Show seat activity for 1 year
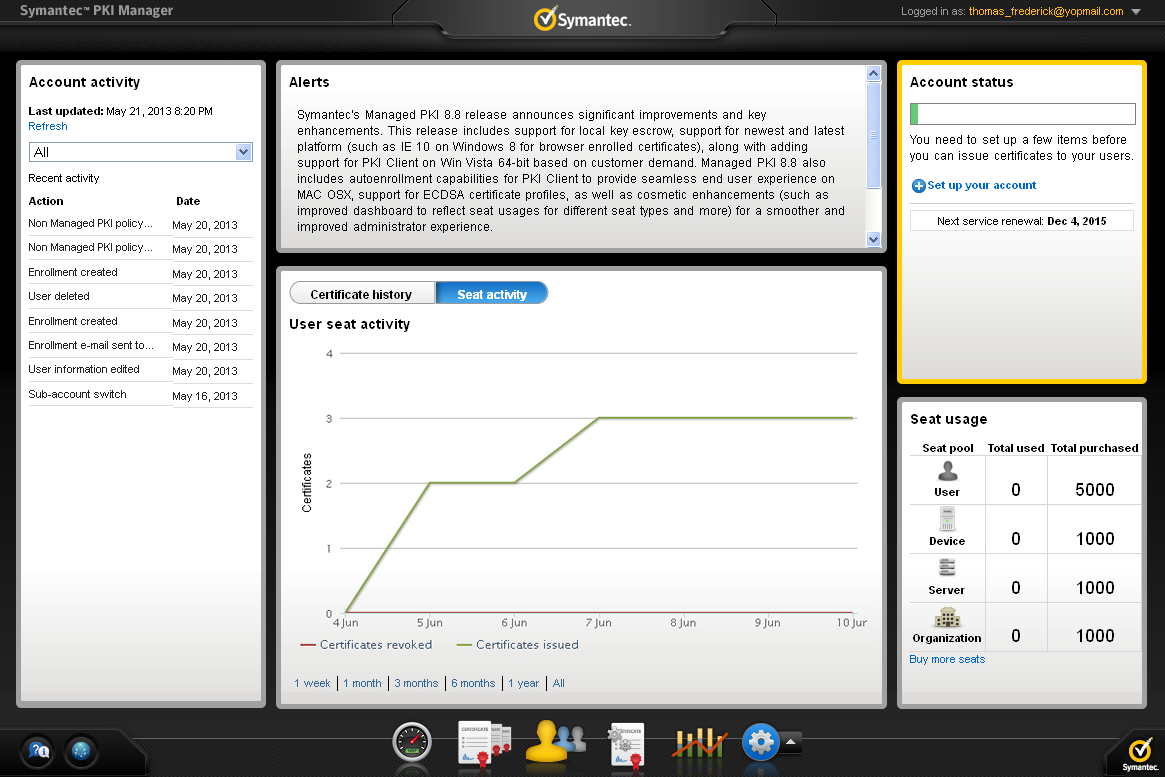Image resolution: width=1165 pixels, height=777 pixels. pyautogui.click(x=524, y=683)
